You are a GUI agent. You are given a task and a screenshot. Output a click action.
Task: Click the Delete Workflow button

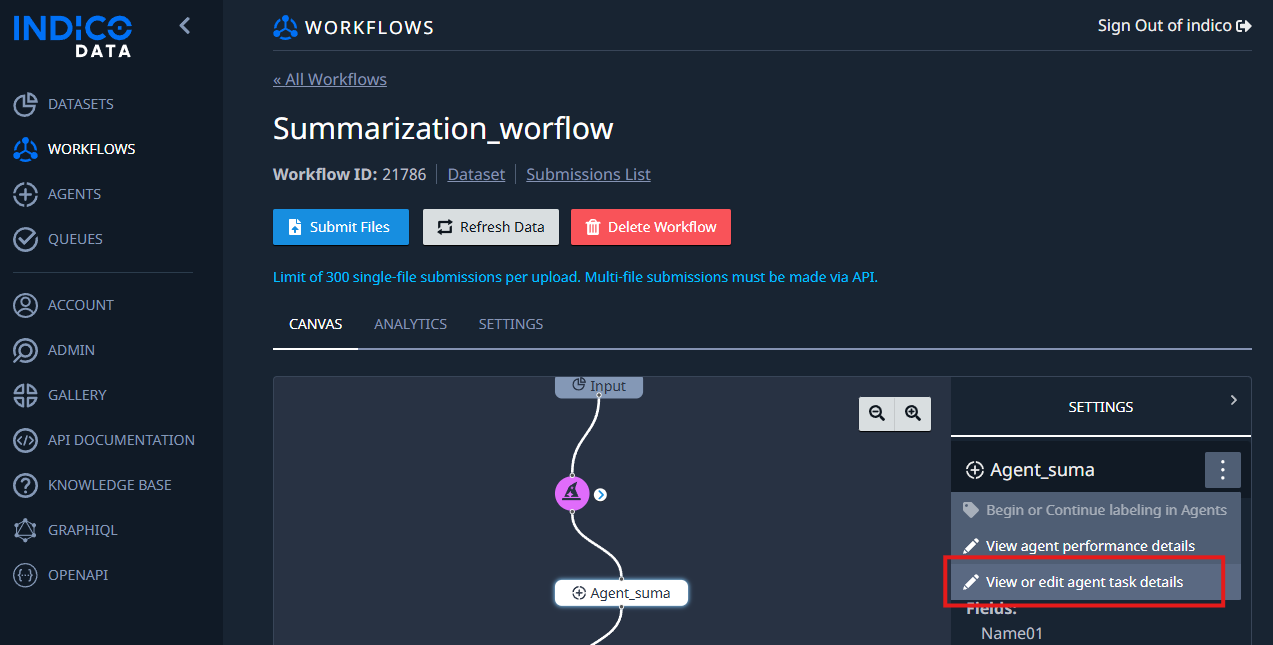coord(651,227)
